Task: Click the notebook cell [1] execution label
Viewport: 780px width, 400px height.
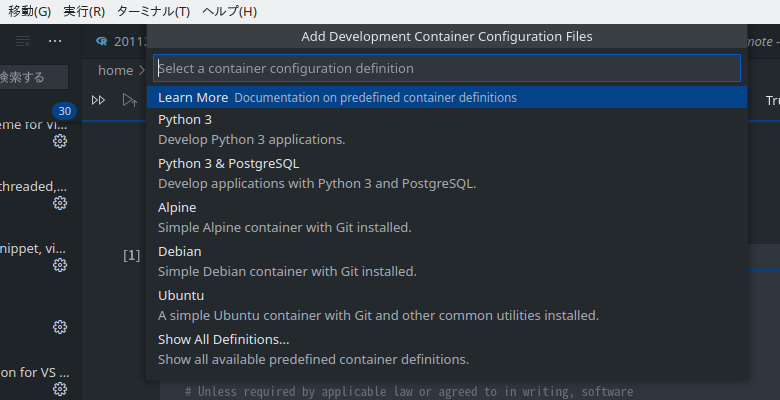Action: tap(131, 255)
